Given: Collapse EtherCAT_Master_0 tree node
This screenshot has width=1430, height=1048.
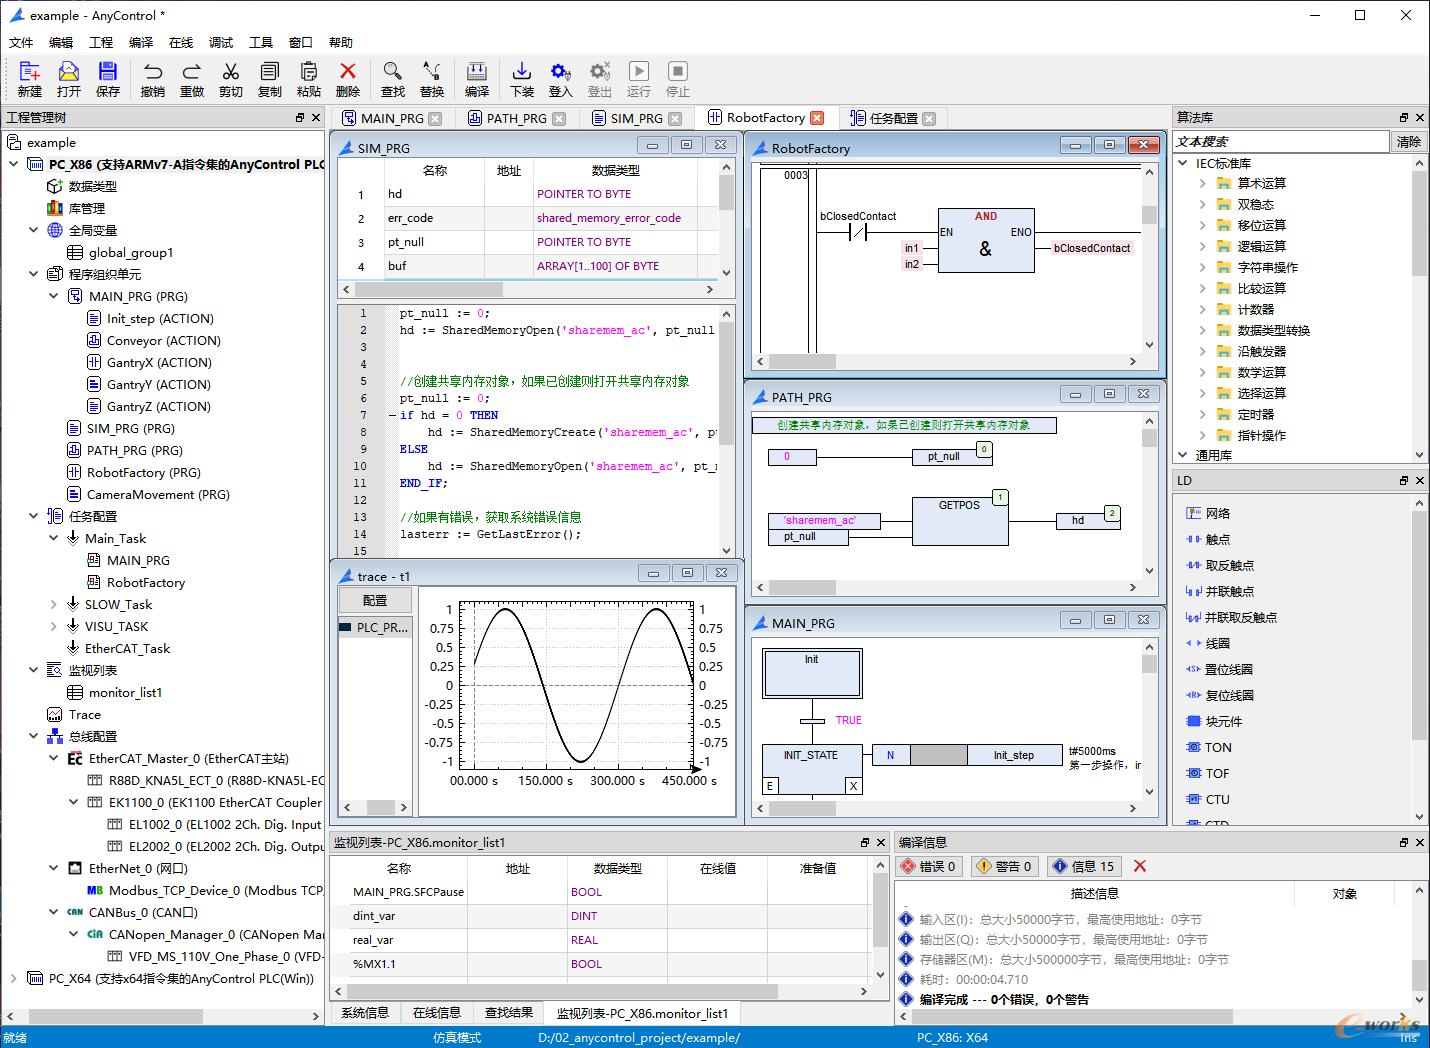Looking at the screenshot, I should [x=54, y=758].
